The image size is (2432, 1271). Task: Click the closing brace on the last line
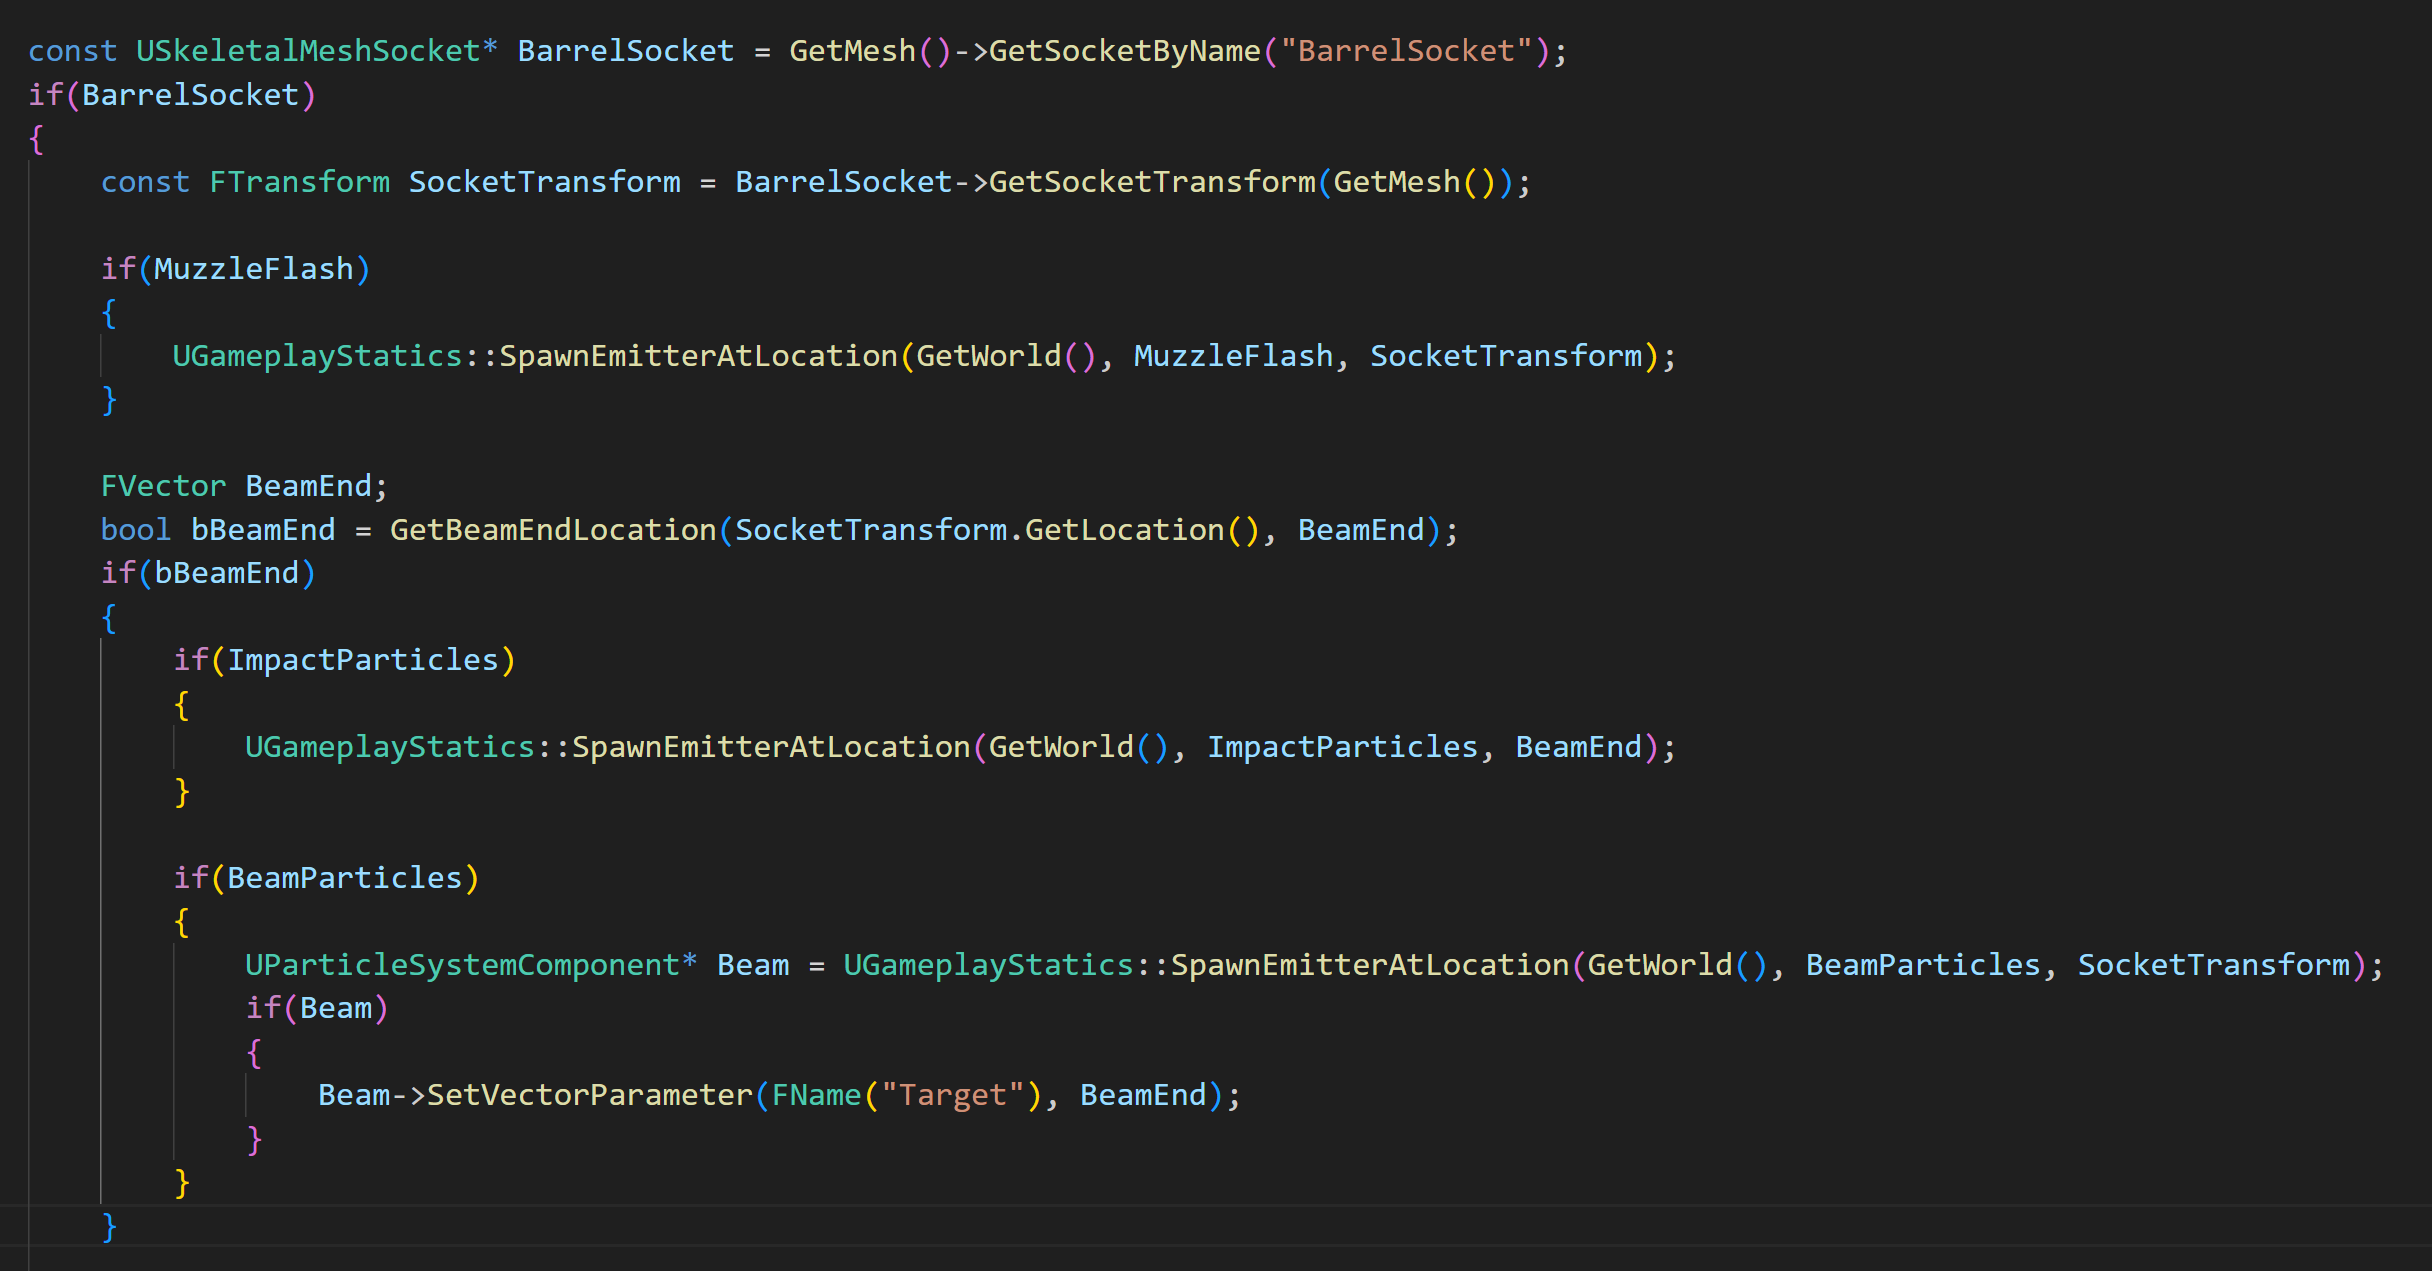109,1226
